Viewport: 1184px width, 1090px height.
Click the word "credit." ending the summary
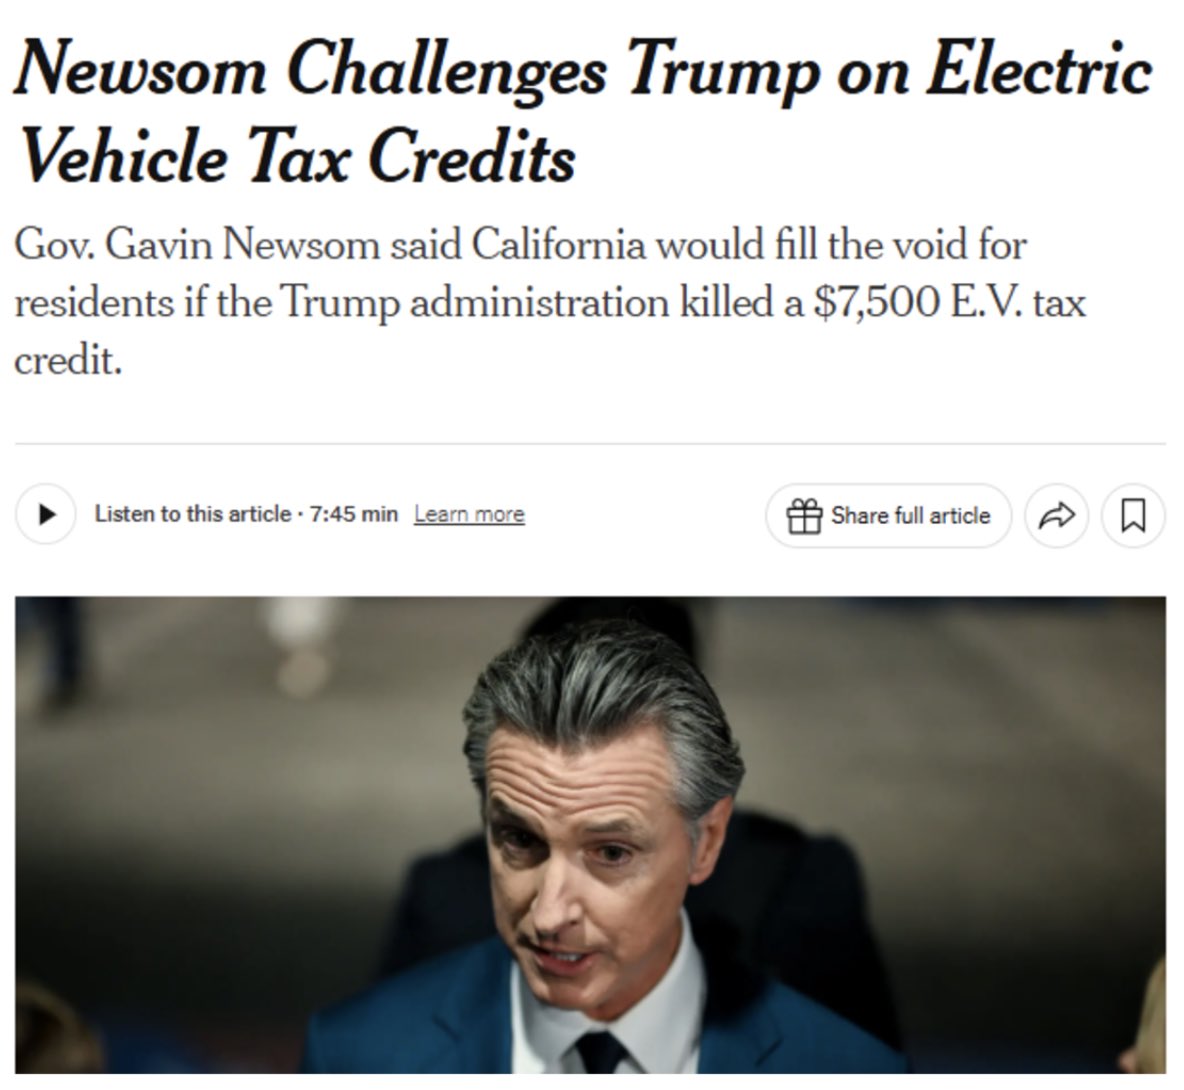68,360
